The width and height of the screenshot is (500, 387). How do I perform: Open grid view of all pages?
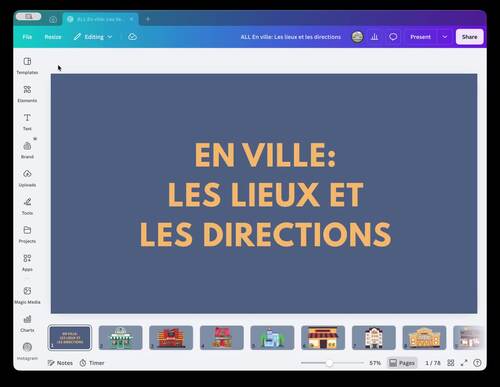(x=451, y=363)
